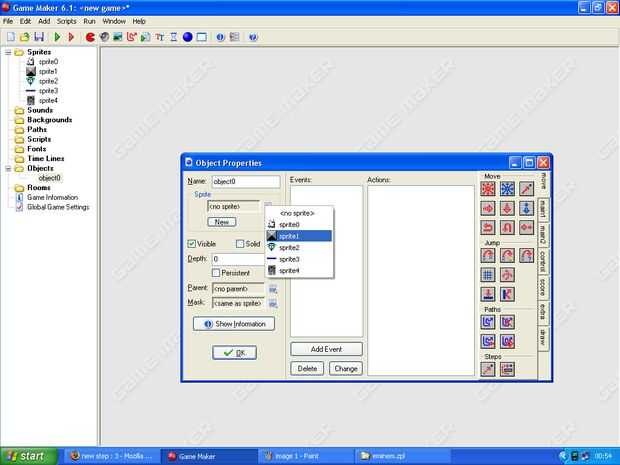620x465 pixels.
Task: Select the Move towards a point action
Action: coord(527,189)
